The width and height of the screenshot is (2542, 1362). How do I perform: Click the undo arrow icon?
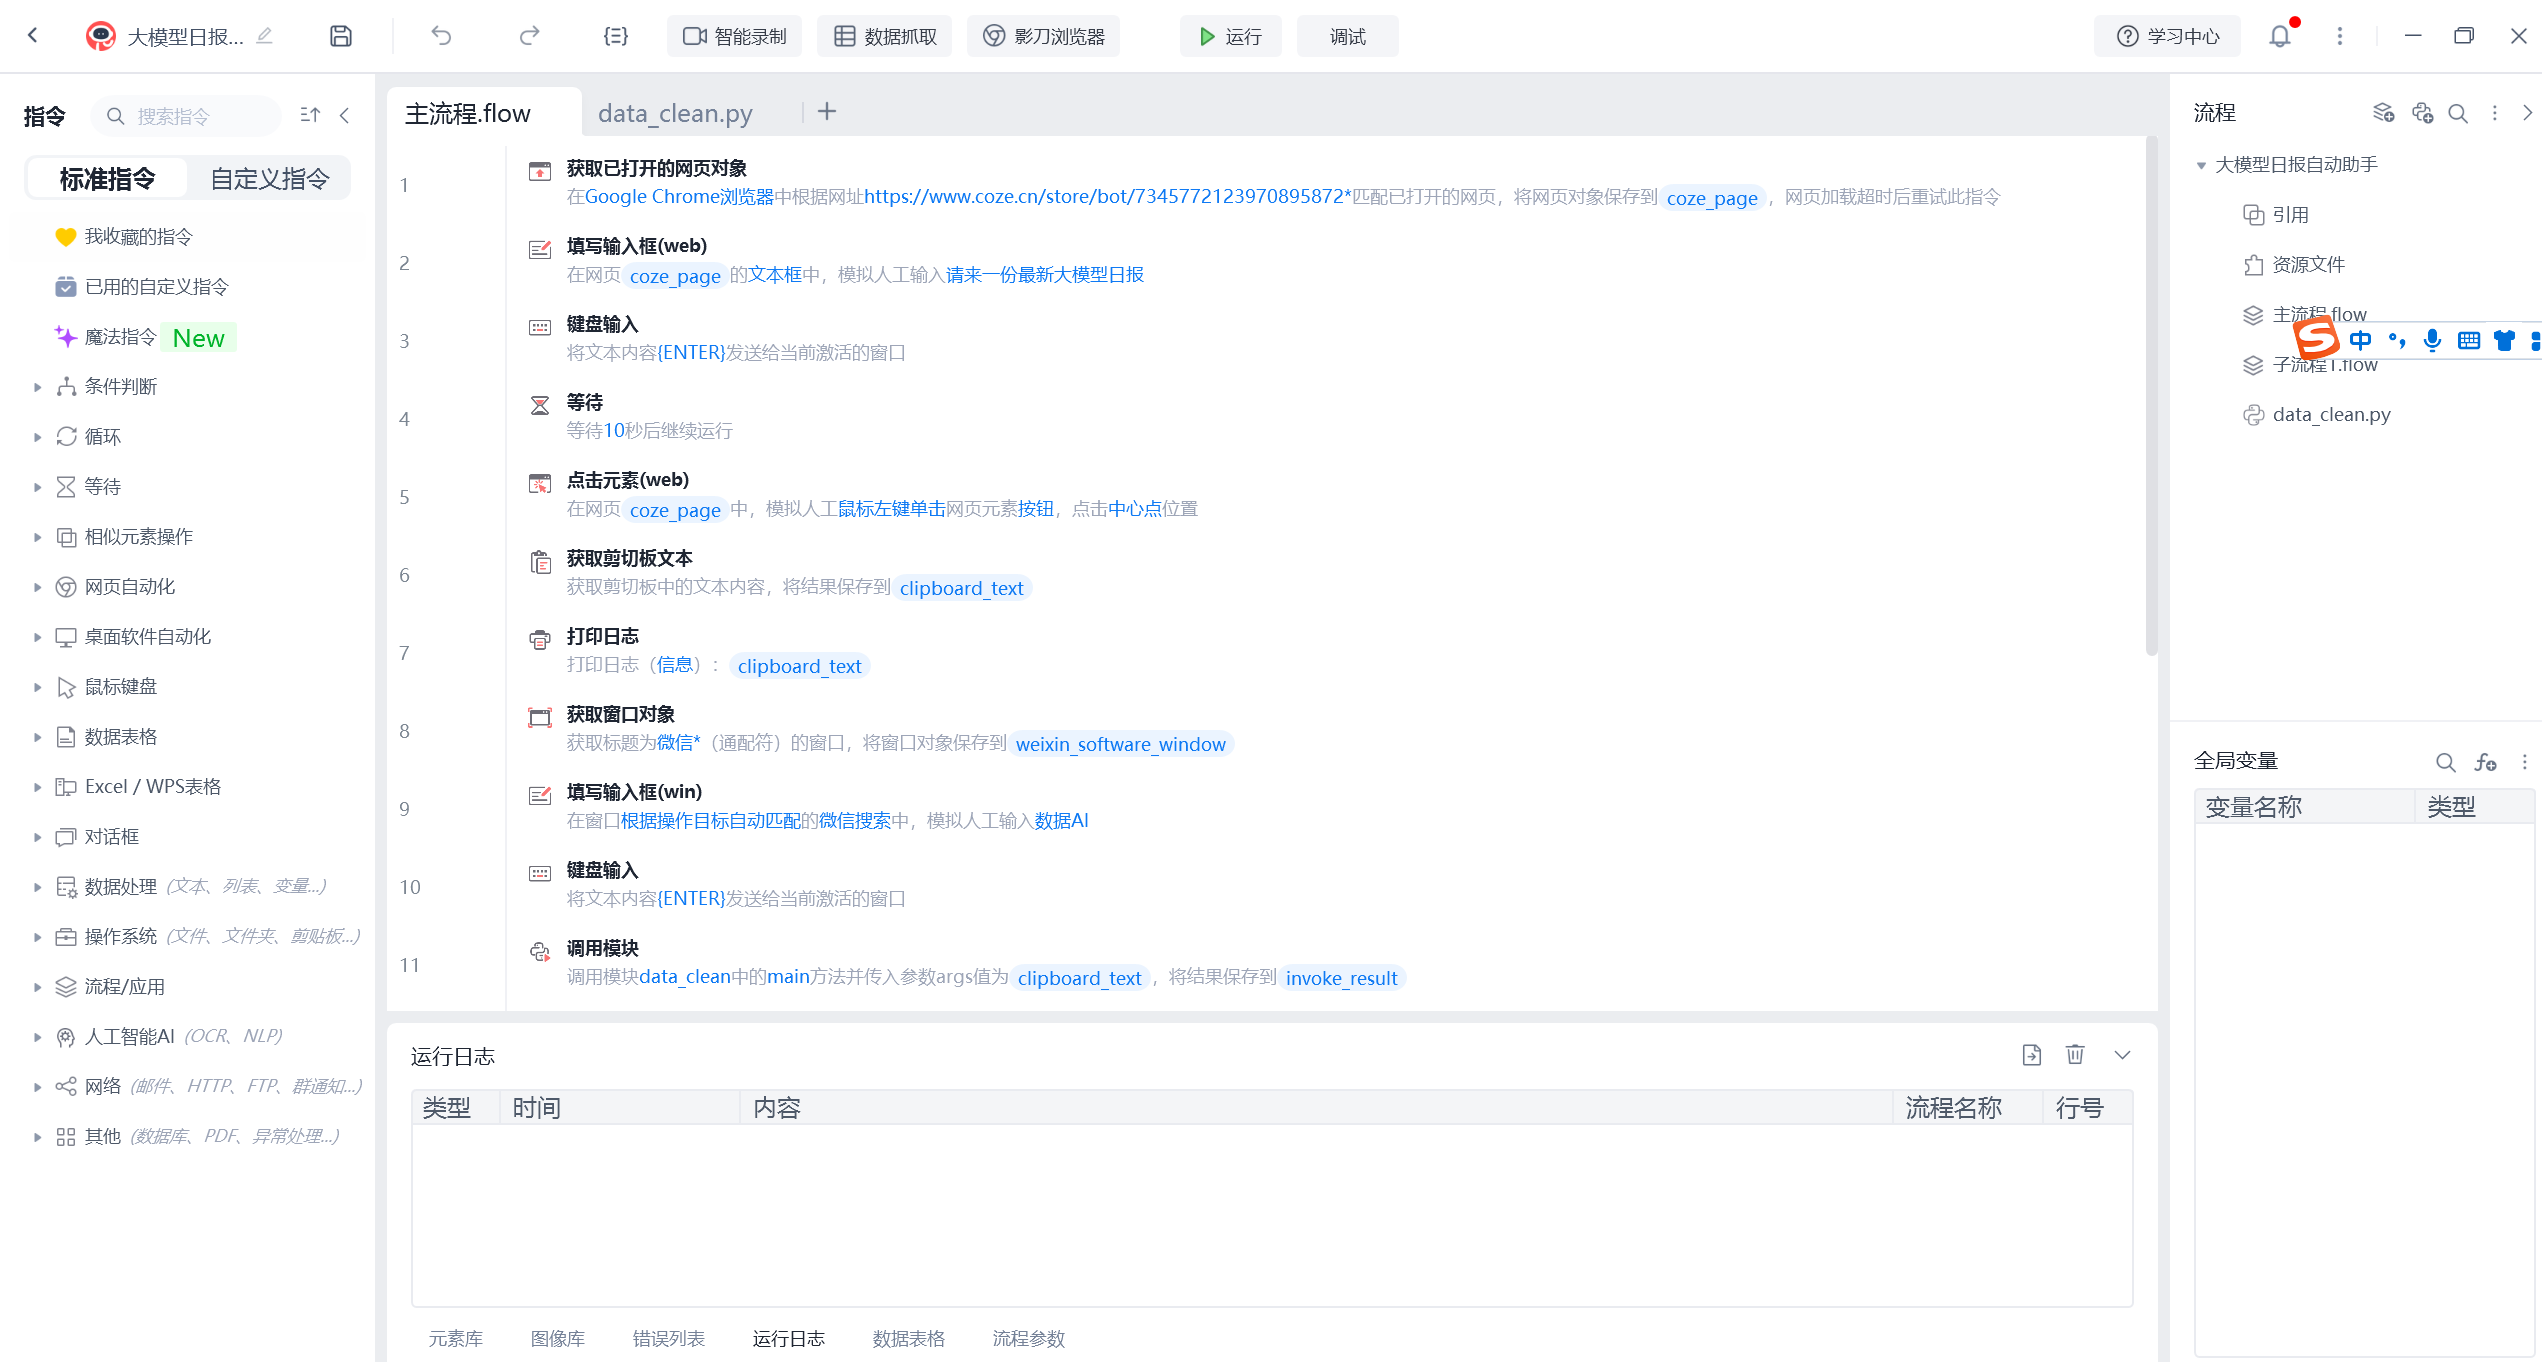pos(441,36)
